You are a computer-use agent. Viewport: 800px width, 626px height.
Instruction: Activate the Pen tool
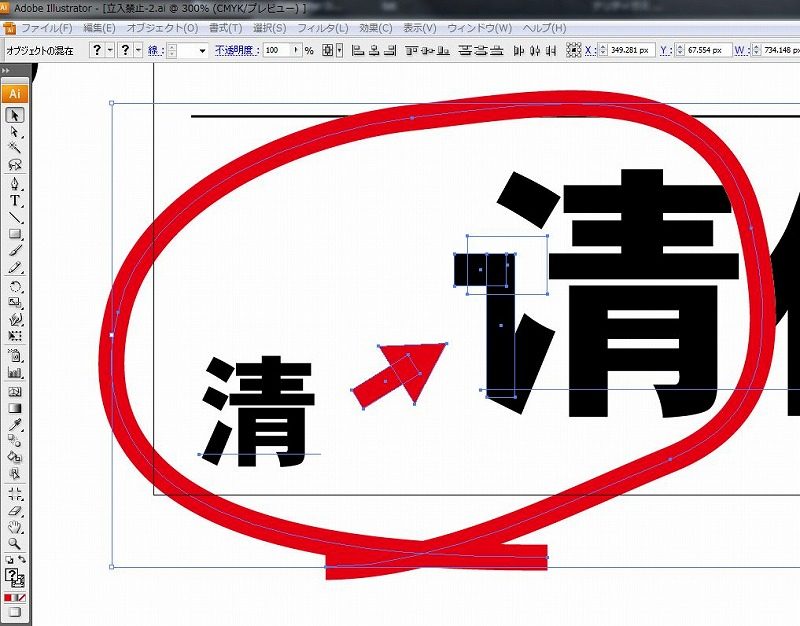[x=15, y=184]
